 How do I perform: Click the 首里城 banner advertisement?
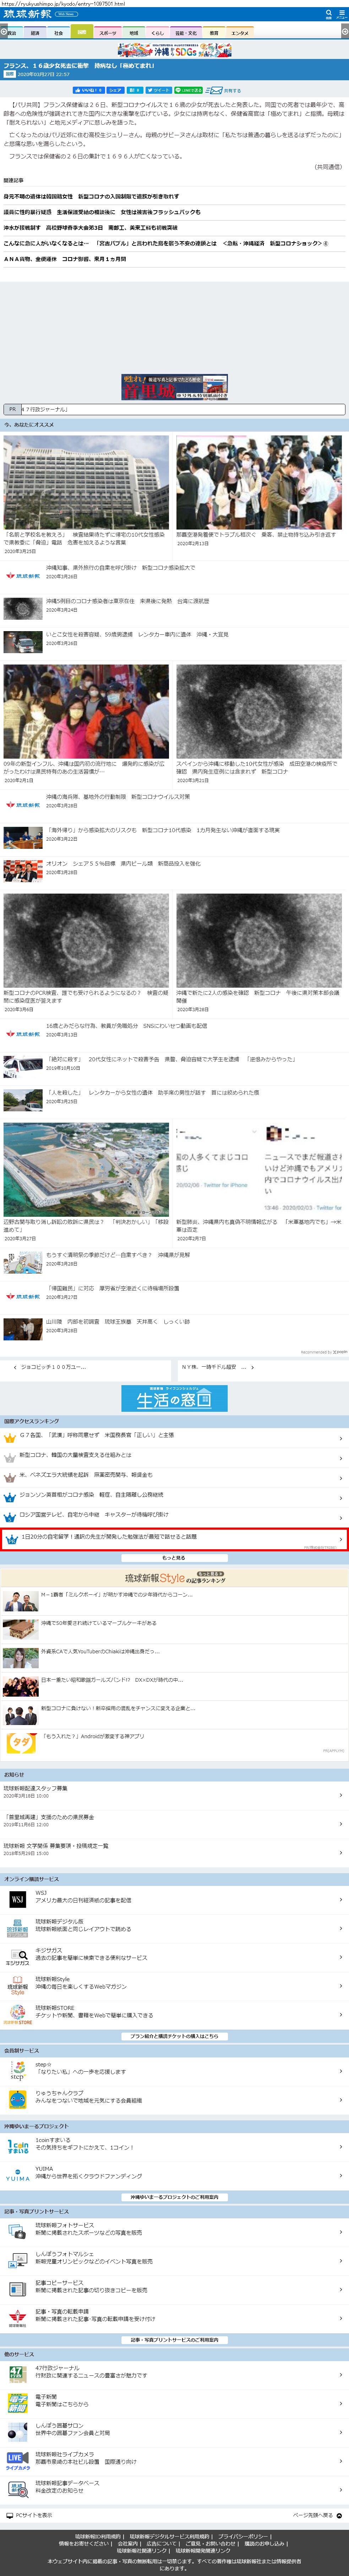174,387
